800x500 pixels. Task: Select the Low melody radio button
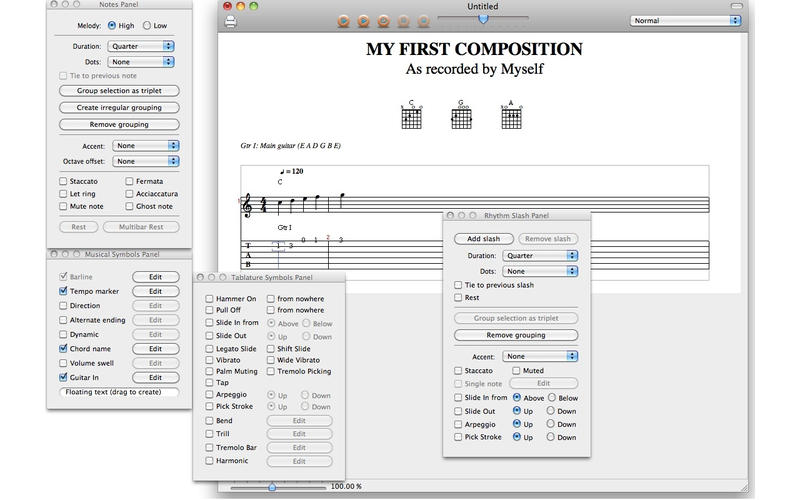(147, 25)
